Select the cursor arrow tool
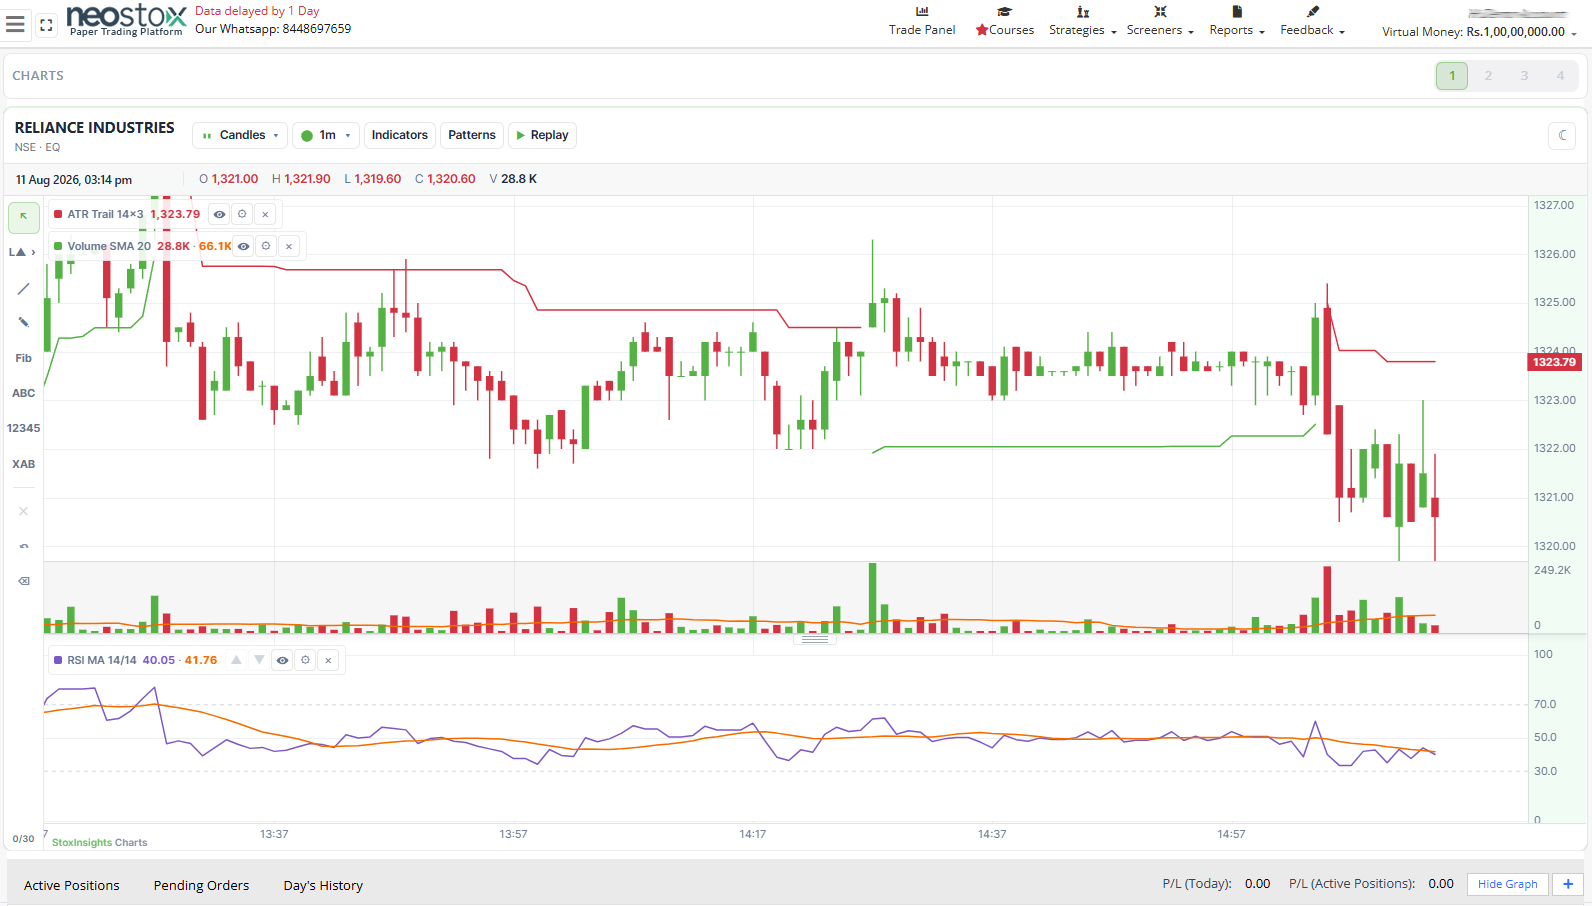This screenshot has height=906, width=1592. 24,217
